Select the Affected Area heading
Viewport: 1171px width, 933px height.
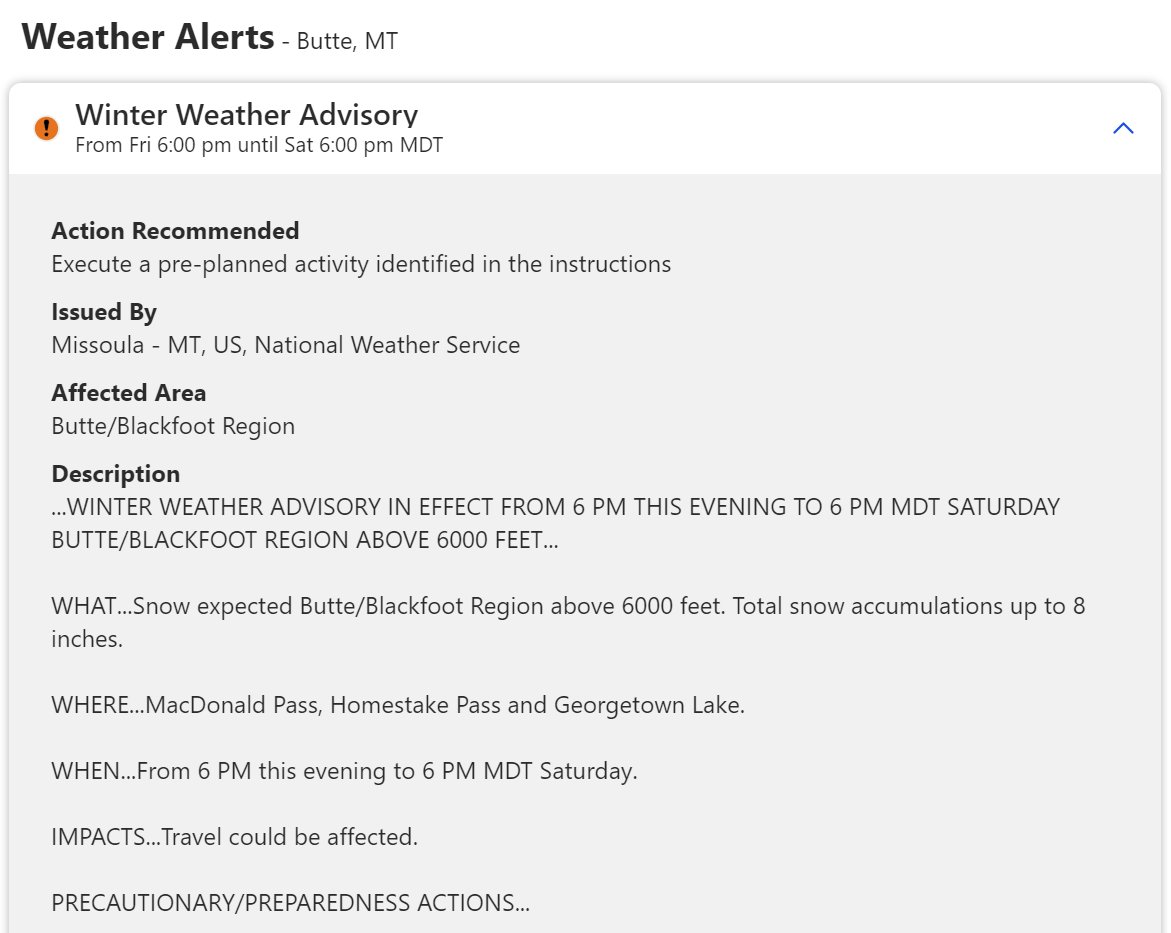[x=128, y=393]
